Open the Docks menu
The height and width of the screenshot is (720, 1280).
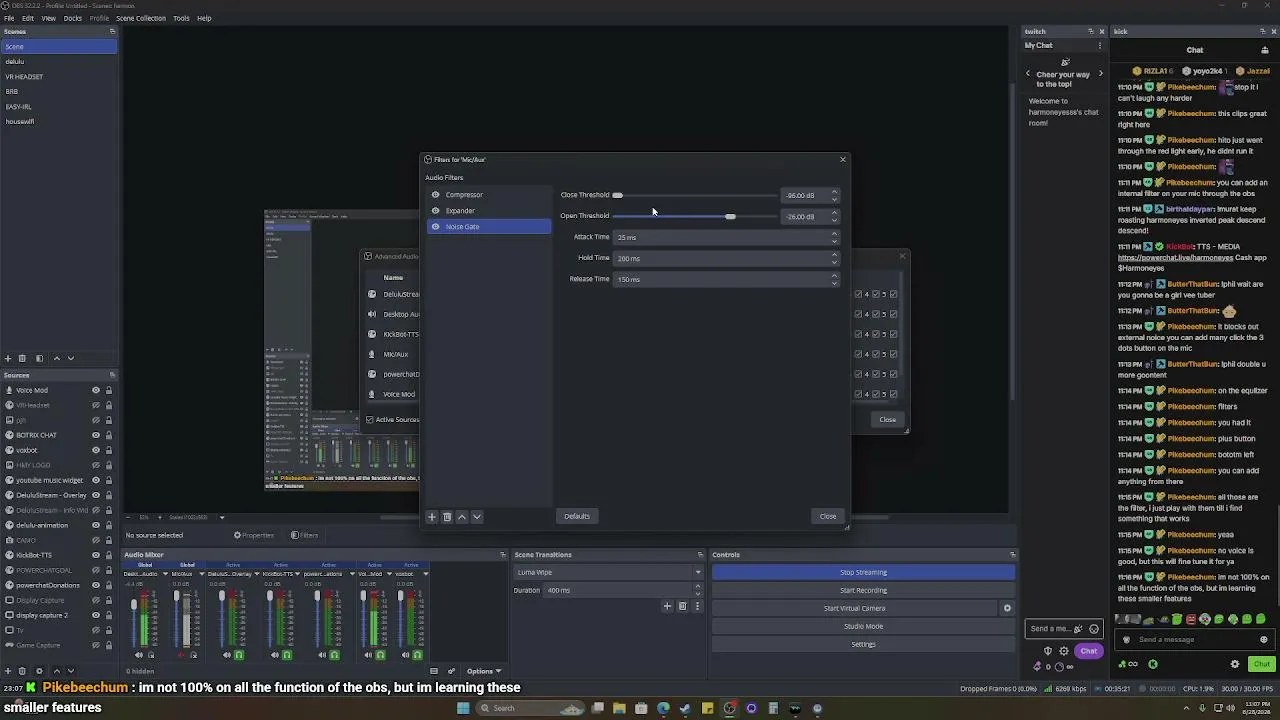coord(73,18)
